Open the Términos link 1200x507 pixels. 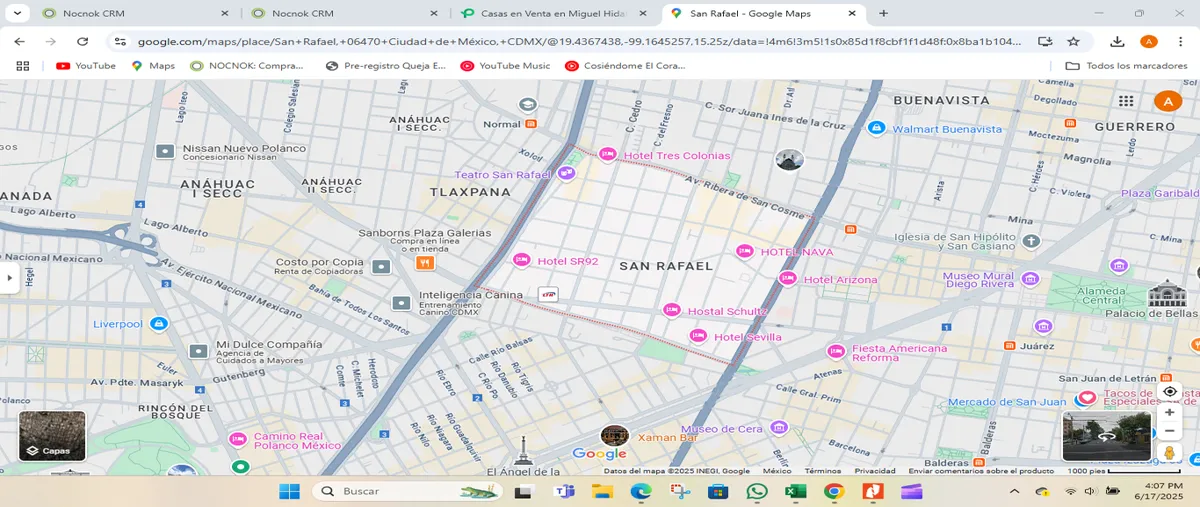pos(822,470)
